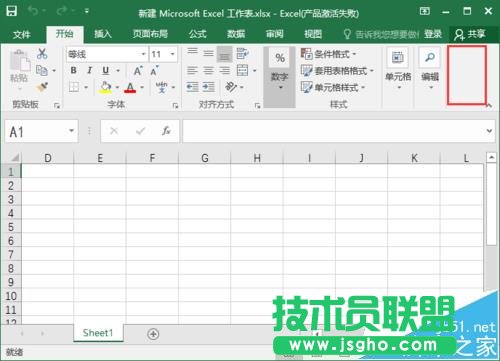The height and width of the screenshot is (361, 500).
Task: Open the quick access toolbar customize arrow
Action: pyautogui.click(x=87, y=12)
